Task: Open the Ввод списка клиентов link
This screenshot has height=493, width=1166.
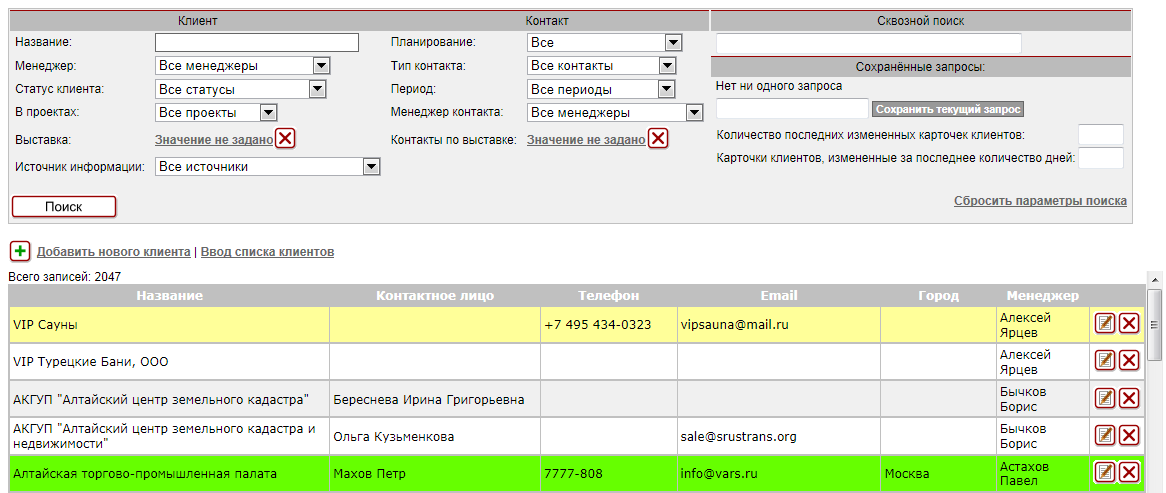Action: tap(267, 252)
